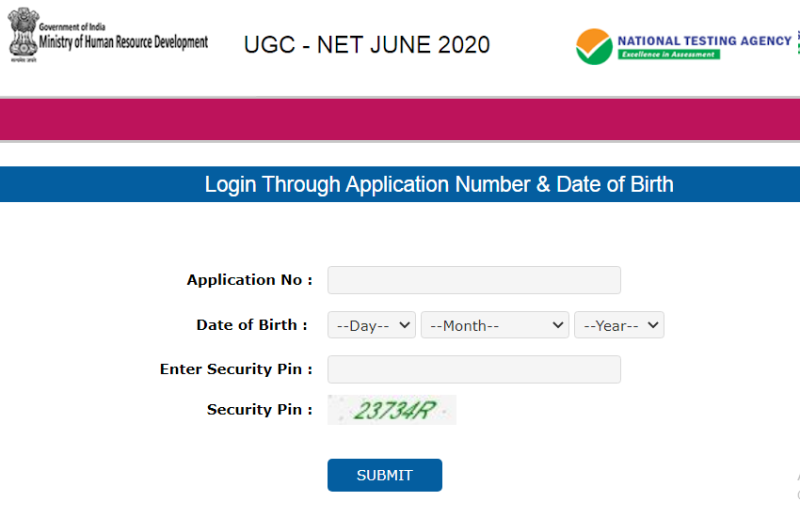Click the Enter Security Pin label

[236, 369]
